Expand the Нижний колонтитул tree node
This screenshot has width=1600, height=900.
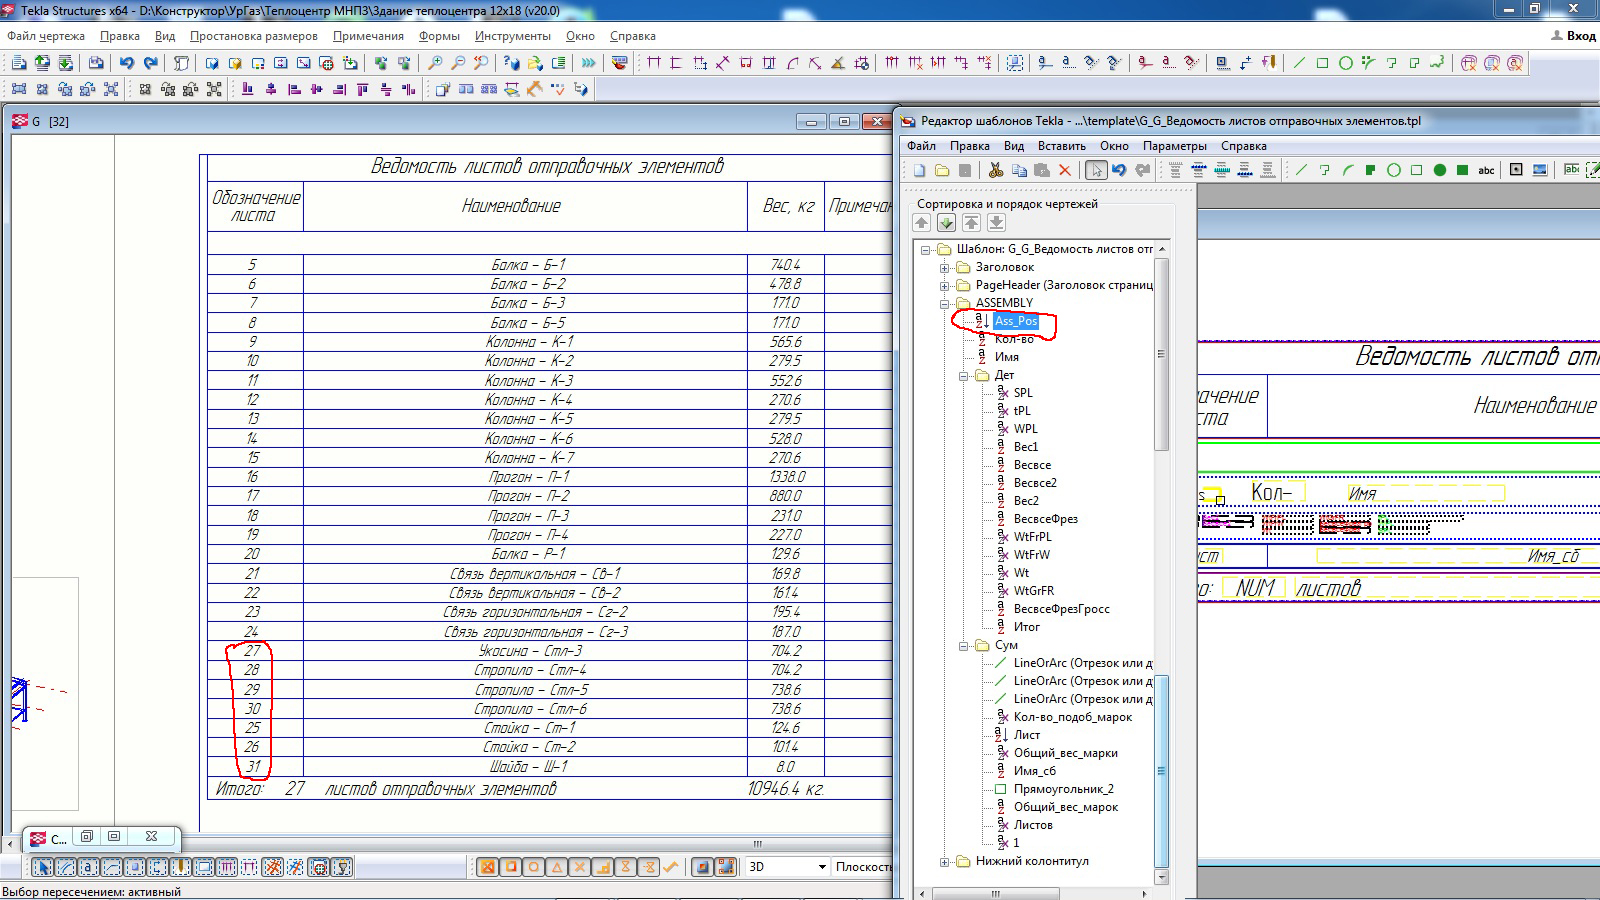(944, 861)
